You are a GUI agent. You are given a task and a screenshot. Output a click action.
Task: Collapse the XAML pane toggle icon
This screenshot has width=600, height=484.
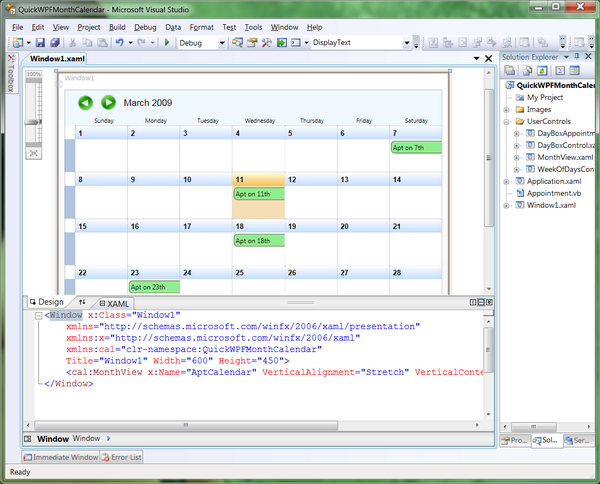(x=489, y=302)
